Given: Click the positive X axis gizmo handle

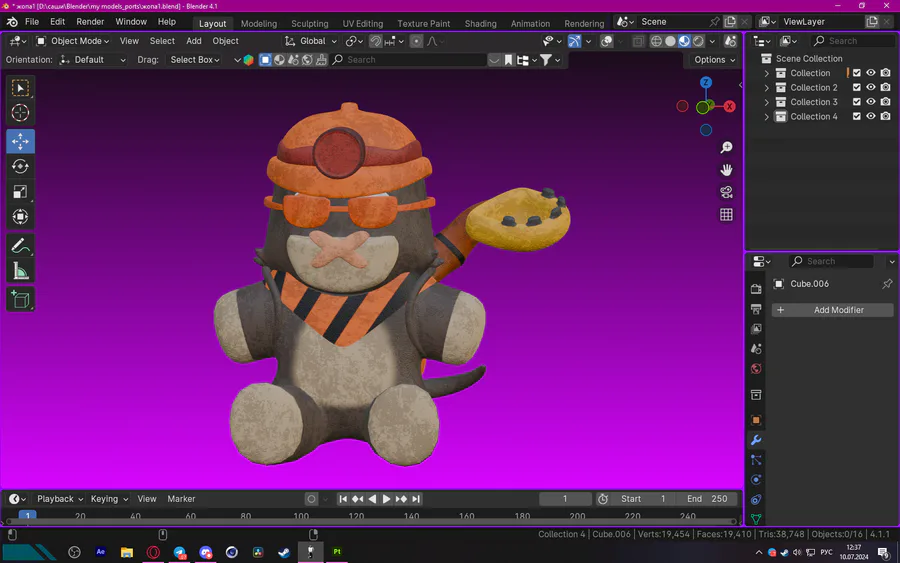Looking at the screenshot, I should click(x=730, y=107).
